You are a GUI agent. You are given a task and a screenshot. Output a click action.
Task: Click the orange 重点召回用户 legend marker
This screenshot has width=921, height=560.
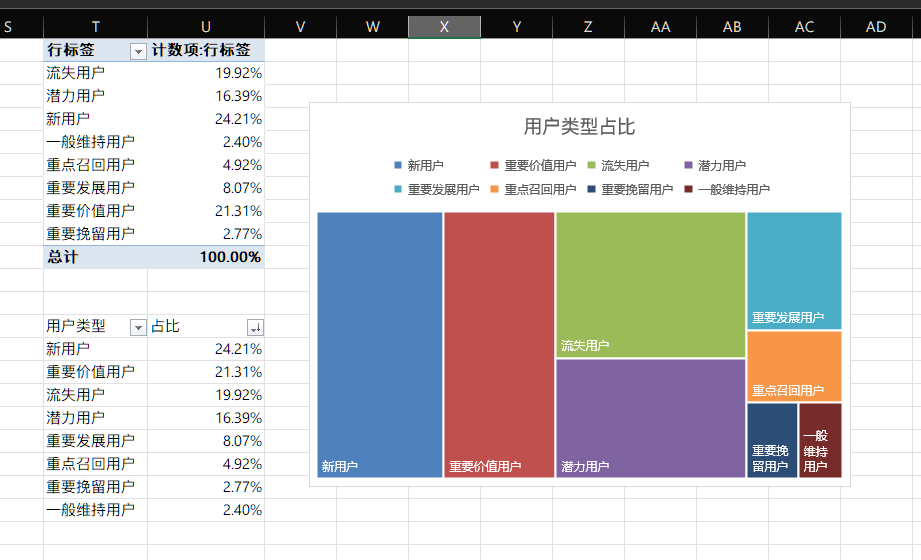pos(495,189)
